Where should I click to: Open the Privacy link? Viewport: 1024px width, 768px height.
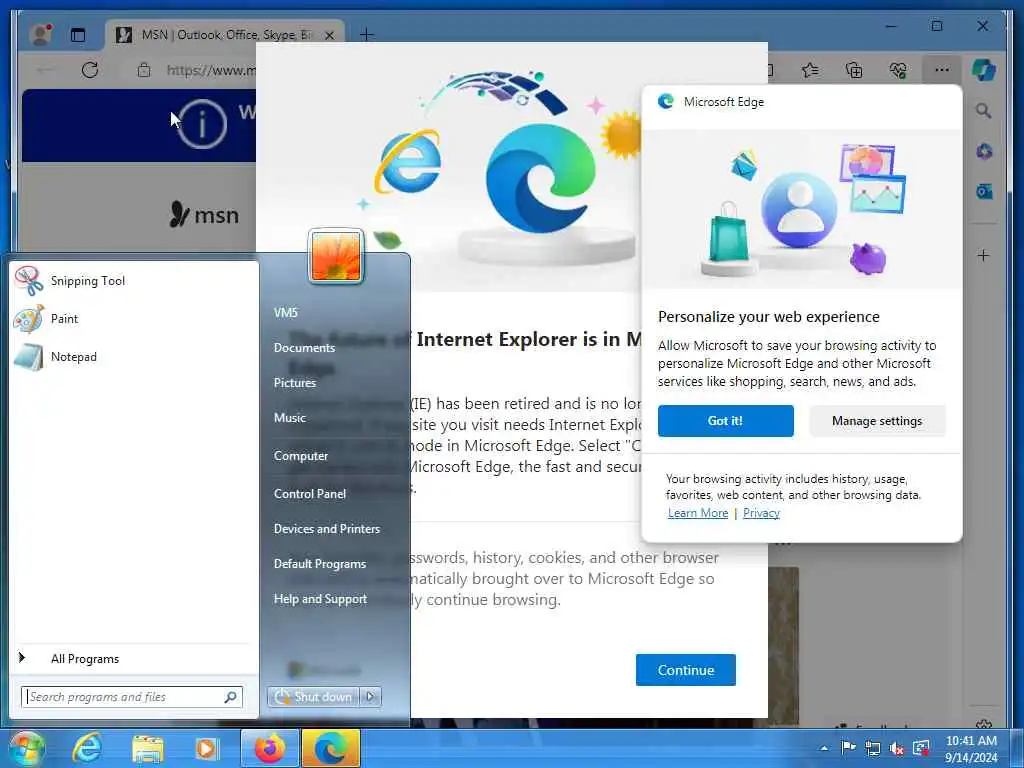(761, 513)
